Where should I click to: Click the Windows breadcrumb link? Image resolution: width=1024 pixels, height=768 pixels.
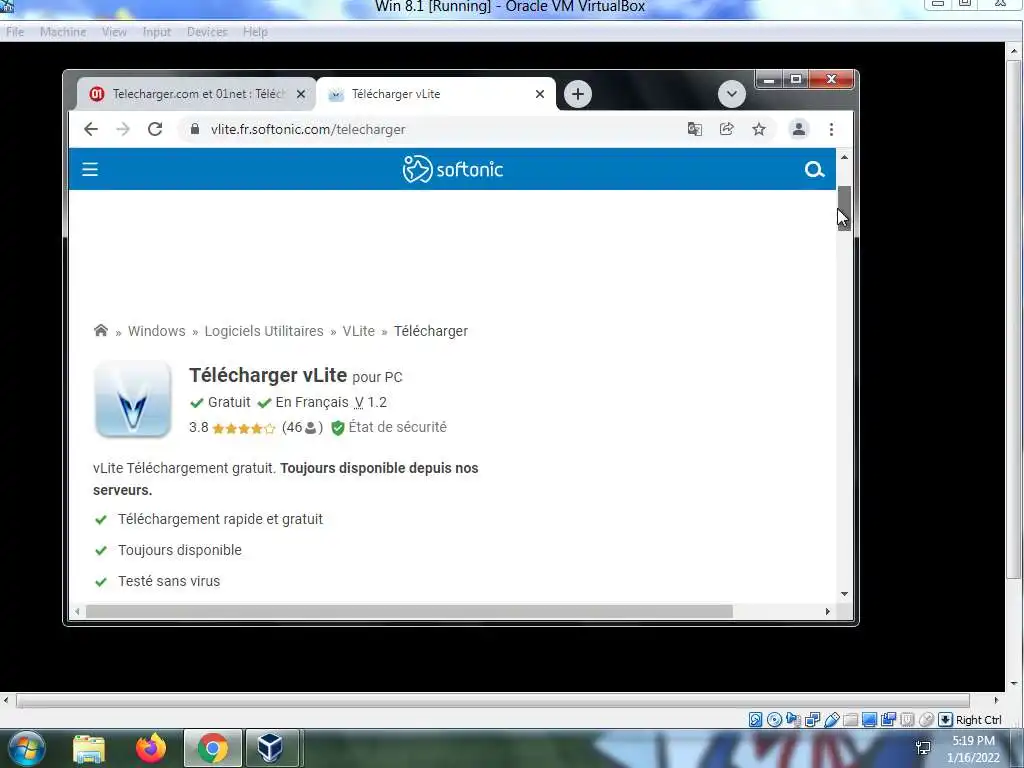pos(157,331)
